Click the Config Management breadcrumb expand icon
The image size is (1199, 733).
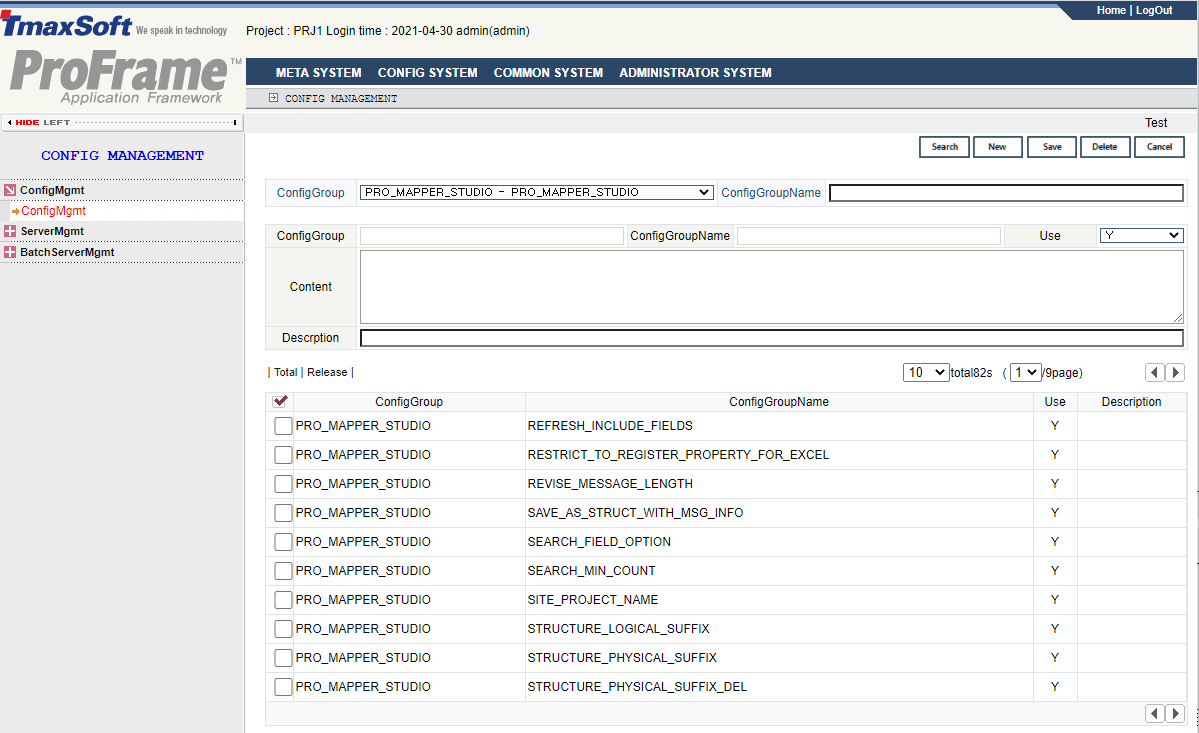(x=273, y=98)
